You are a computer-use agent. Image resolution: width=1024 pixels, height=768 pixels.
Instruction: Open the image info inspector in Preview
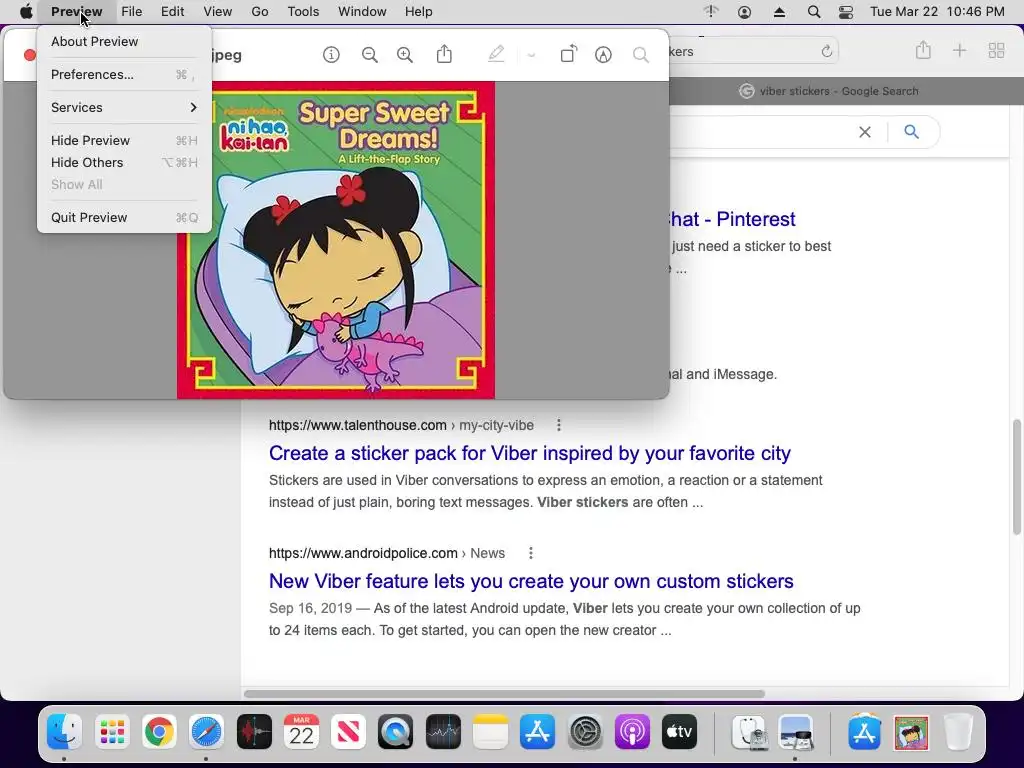click(331, 55)
